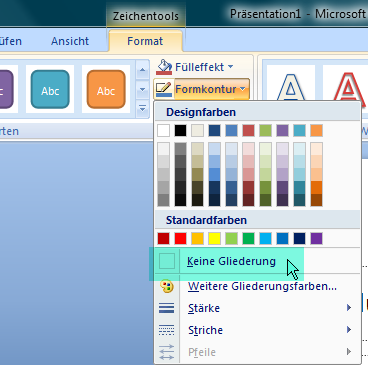Open the Striche menu entry
The width and height of the screenshot is (368, 365).
point(258,330)
